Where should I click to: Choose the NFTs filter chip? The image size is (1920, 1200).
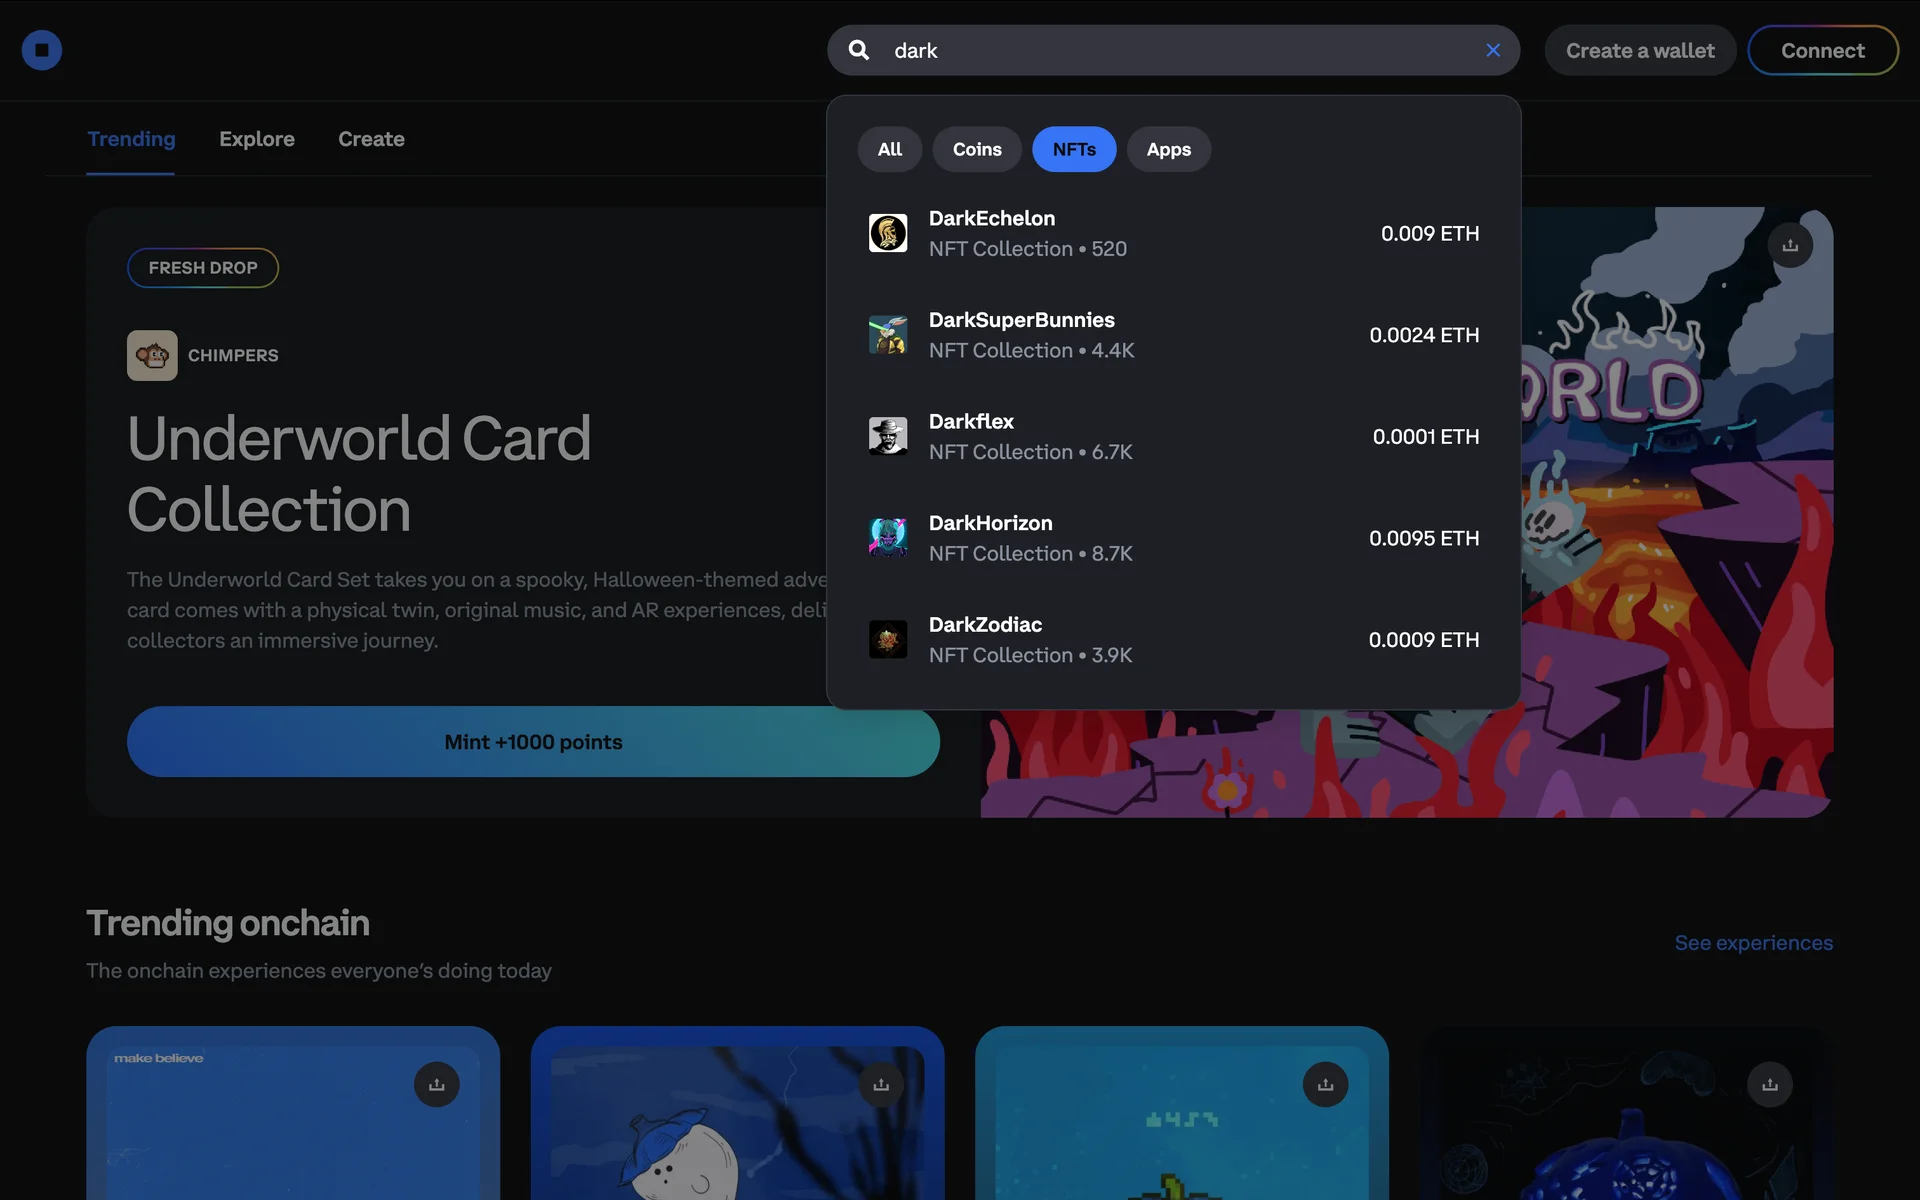coord(1074,149)
